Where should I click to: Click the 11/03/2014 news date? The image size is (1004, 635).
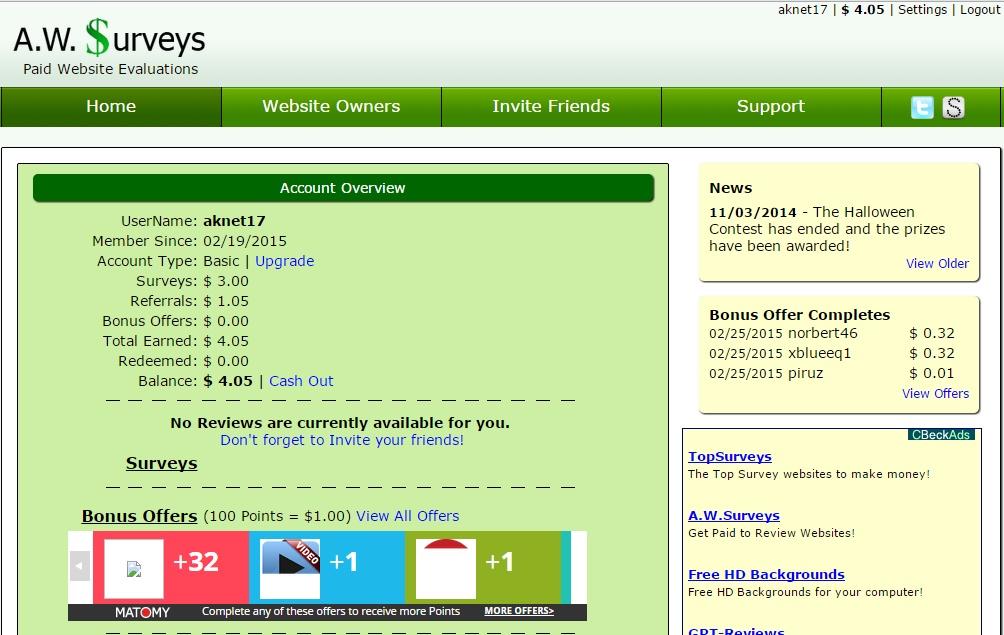(753, 213)
